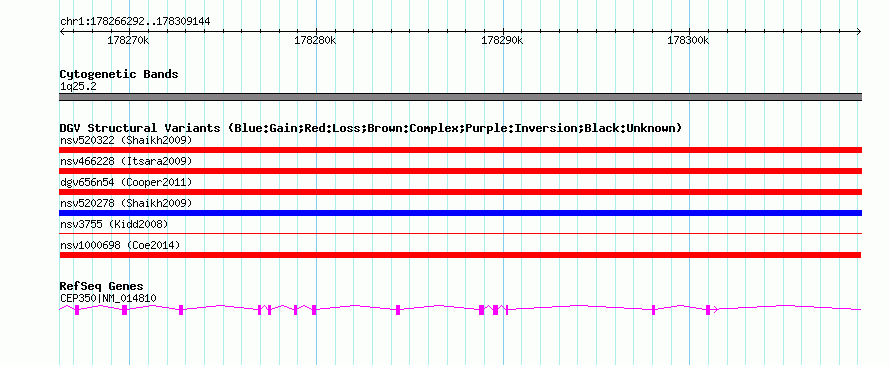Click the chr1:178266292..178309144 coordinate label
Image resolution: width=890 pixels, height=365 pixels.
pos(135,22)
